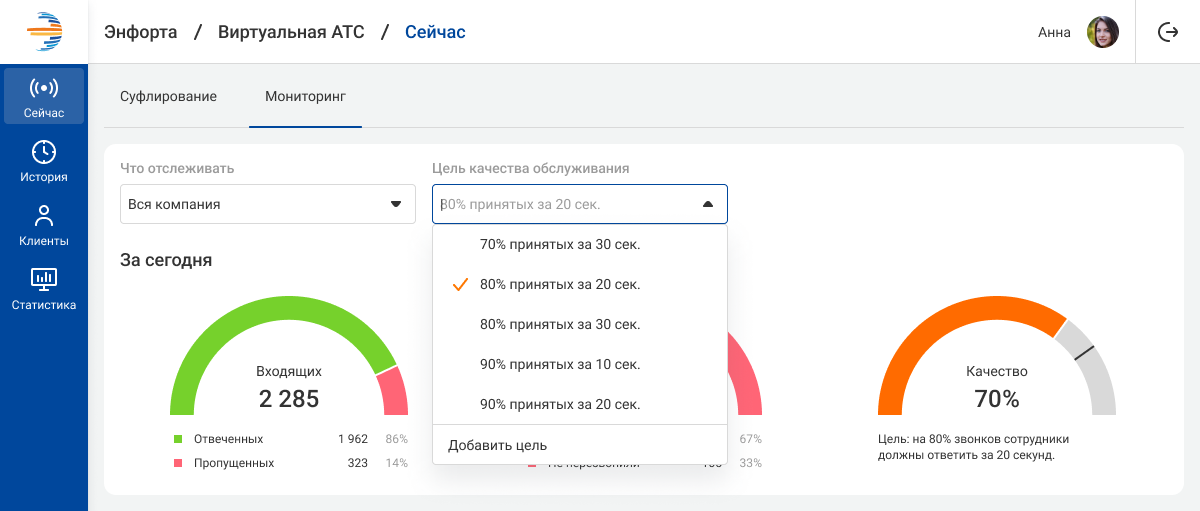Select 80% принятых за 30 сек. option

point(560,325)
